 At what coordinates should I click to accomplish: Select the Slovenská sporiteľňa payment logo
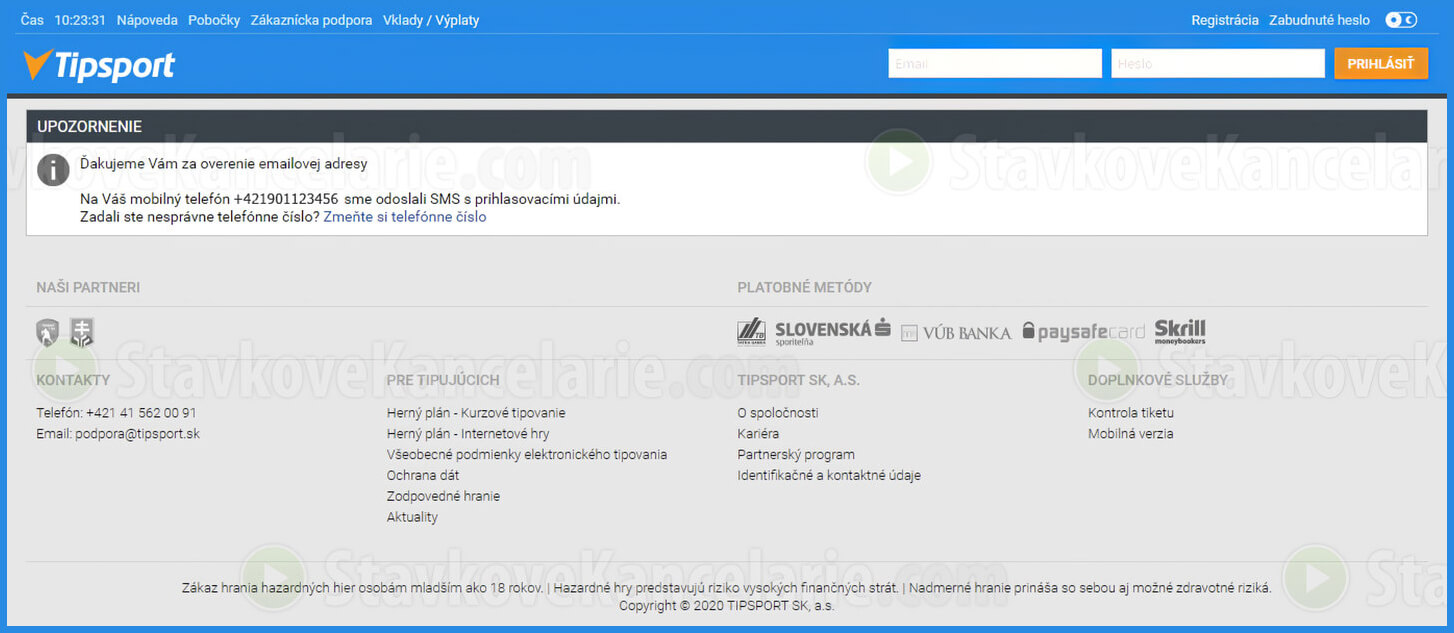(x=832, y=332)
